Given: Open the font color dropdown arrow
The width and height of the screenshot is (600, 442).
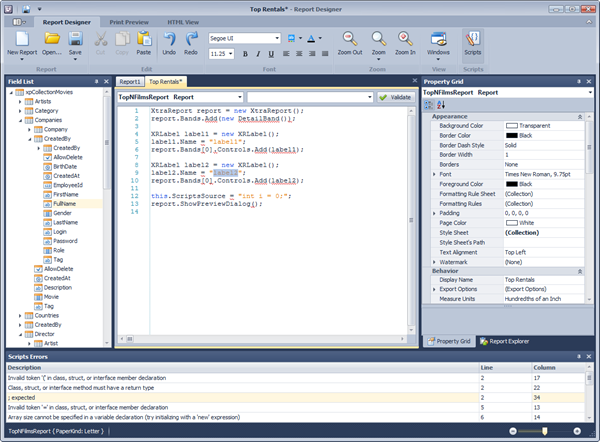Looking at the screenshot, I should [x=320, y=38].
